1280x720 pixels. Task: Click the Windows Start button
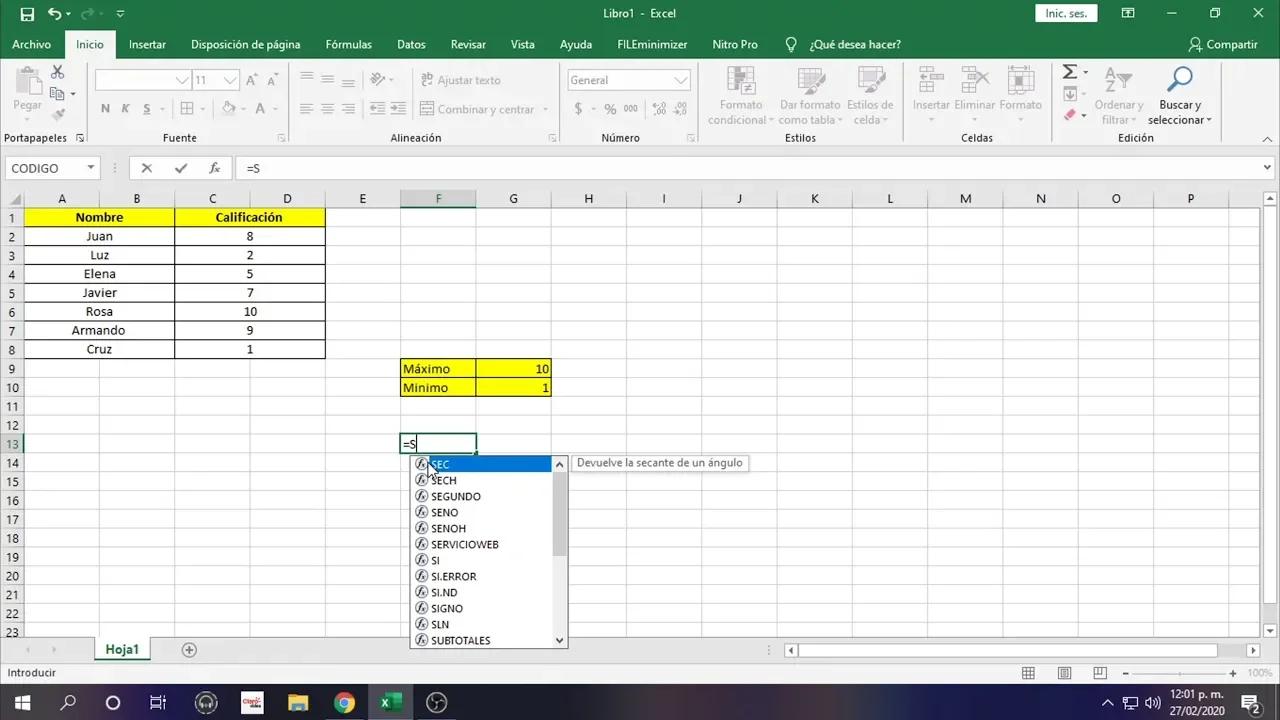(x=22, y=702)
